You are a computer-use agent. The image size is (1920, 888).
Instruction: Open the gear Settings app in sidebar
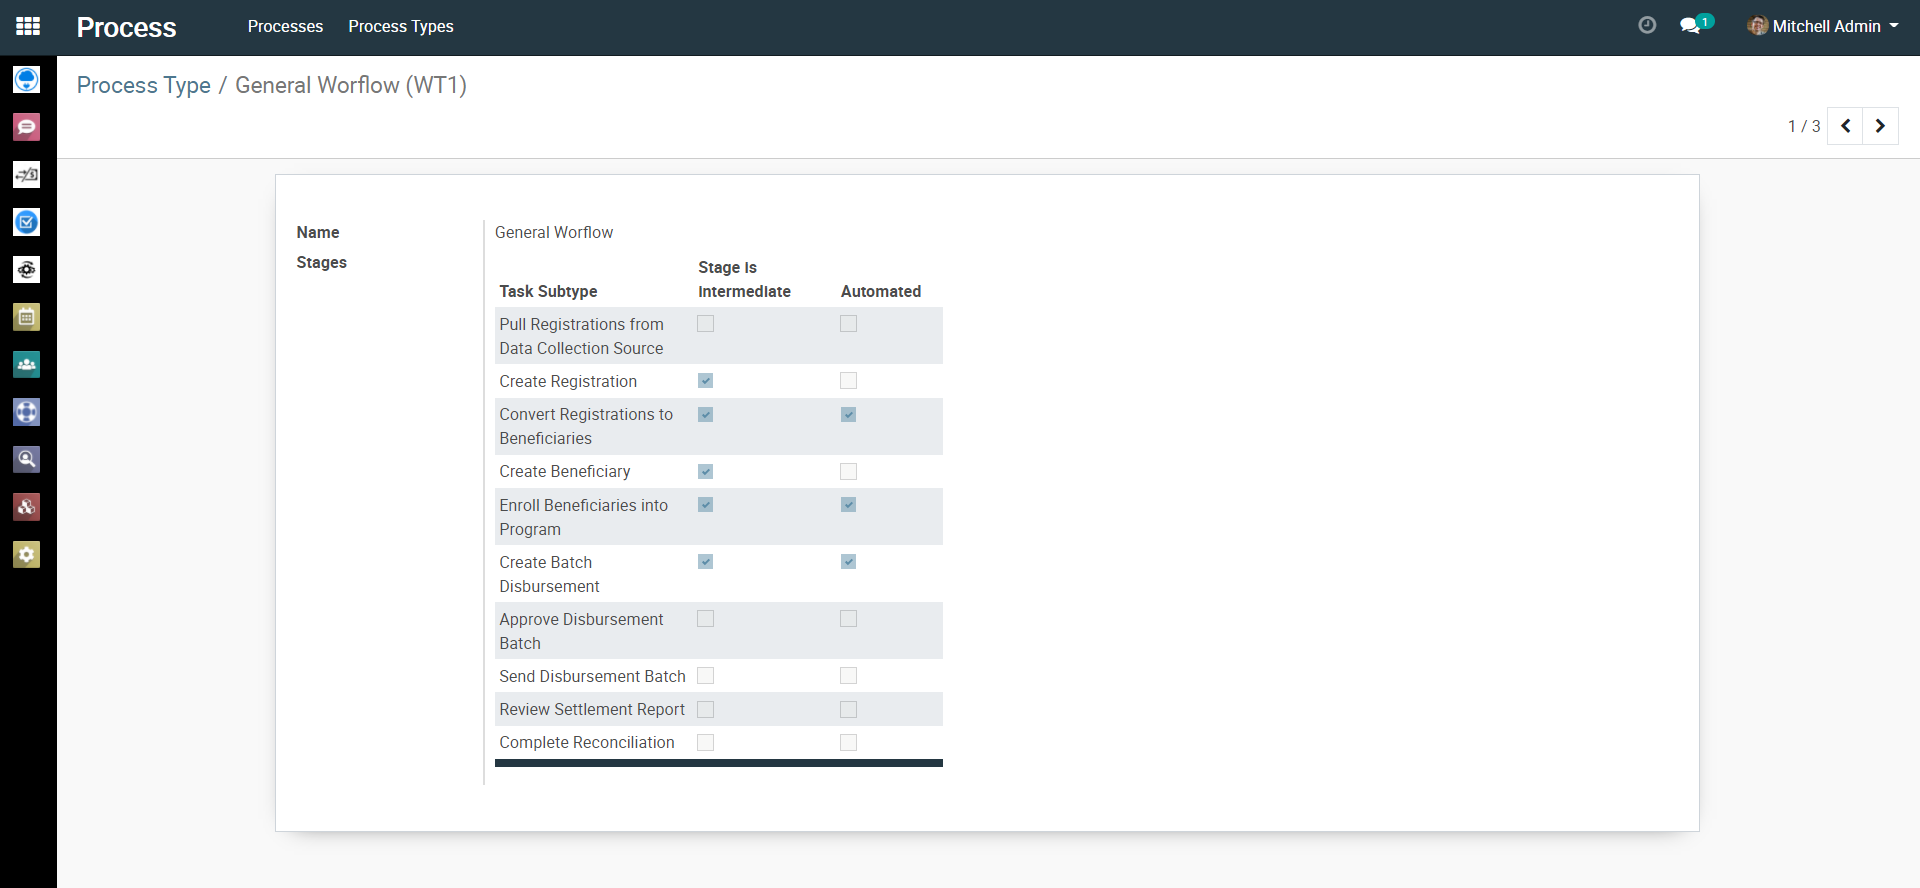[27, 555]
